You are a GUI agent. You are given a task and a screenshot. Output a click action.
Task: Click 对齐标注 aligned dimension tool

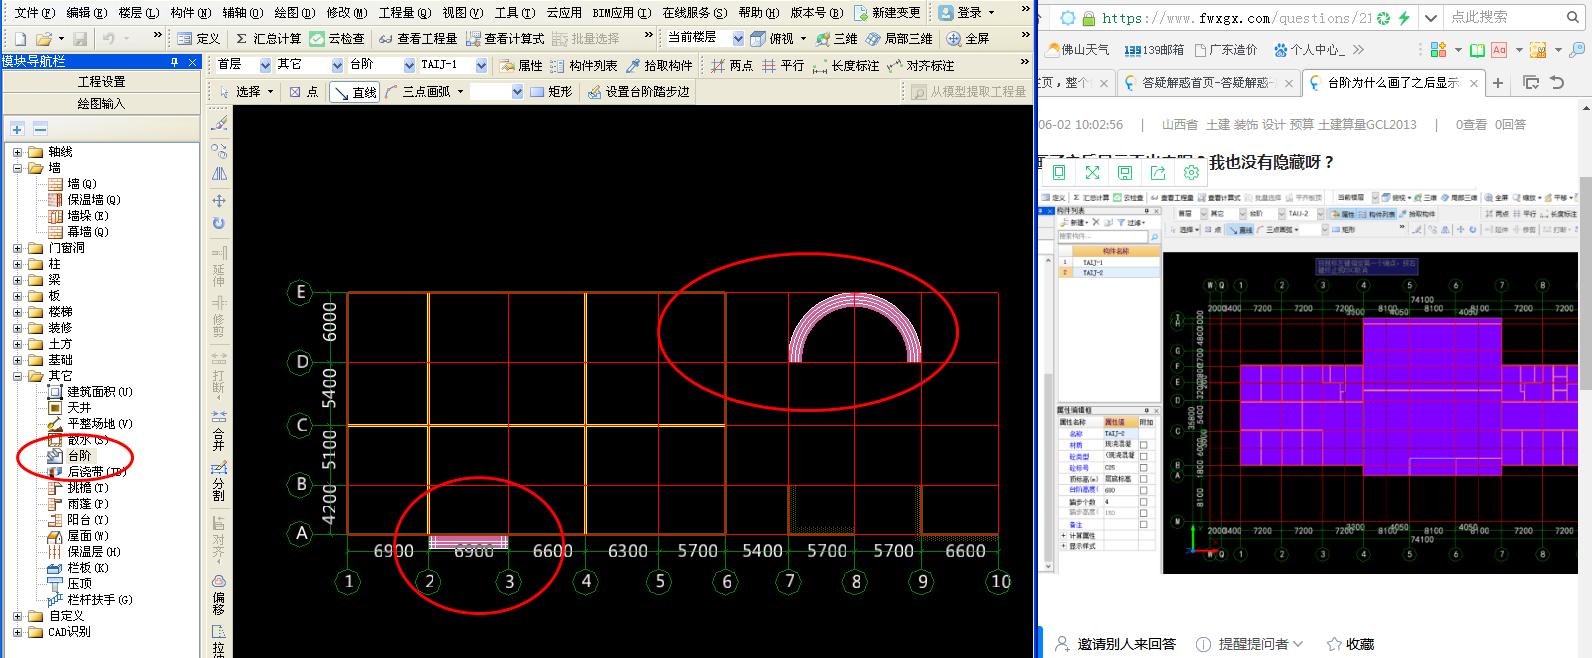921,65
